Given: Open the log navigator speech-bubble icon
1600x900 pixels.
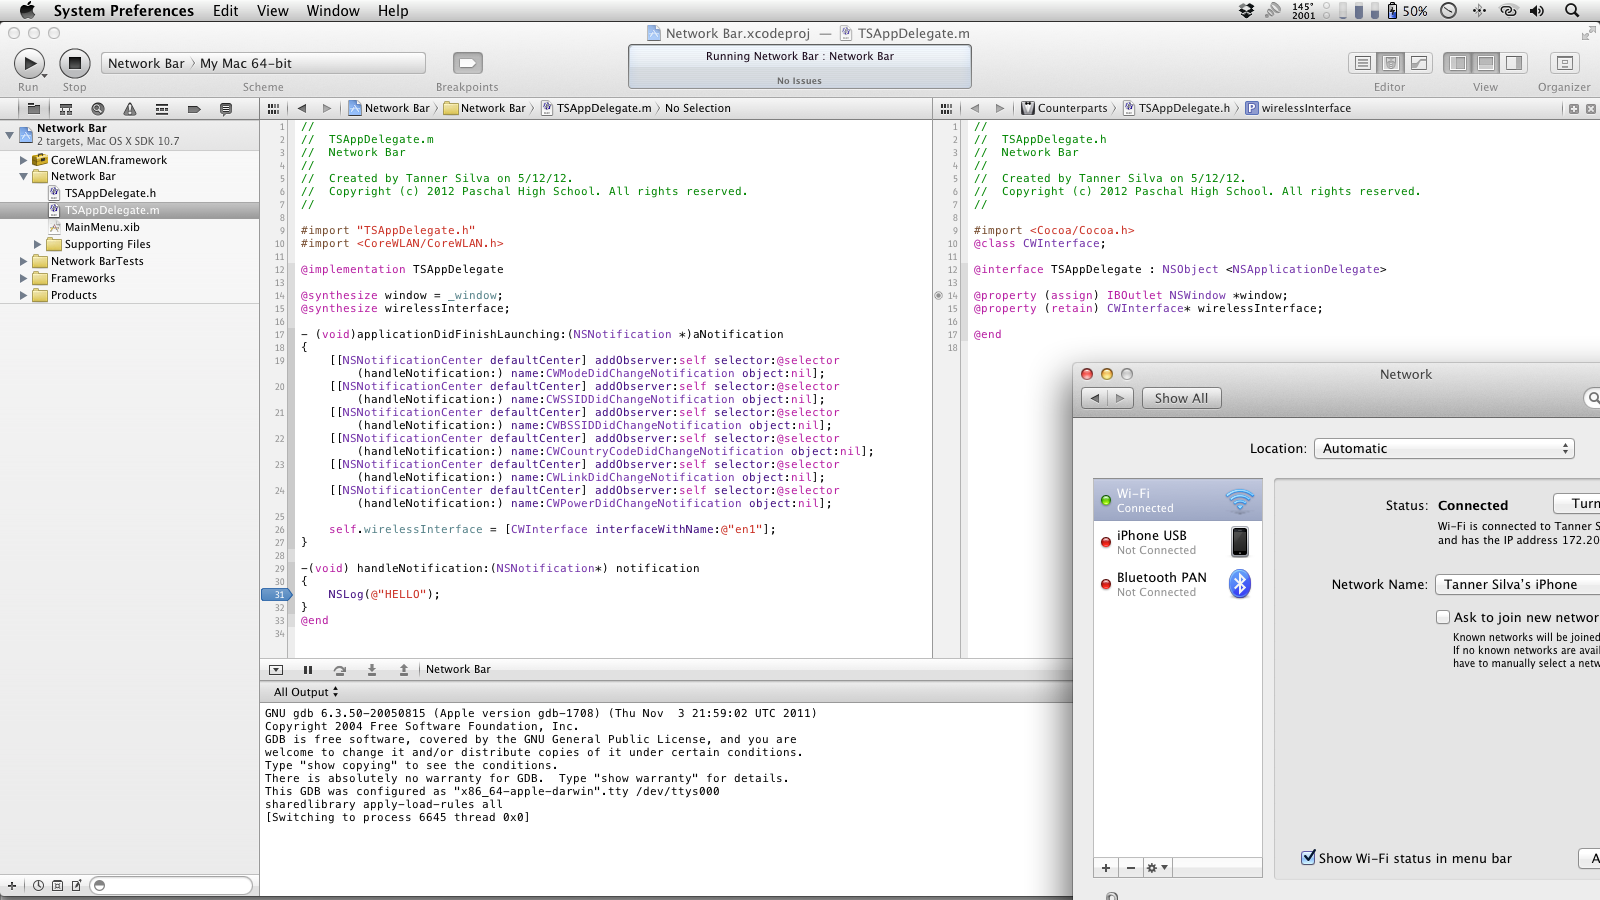Looking at the screenshot, I should pos(226,109).
